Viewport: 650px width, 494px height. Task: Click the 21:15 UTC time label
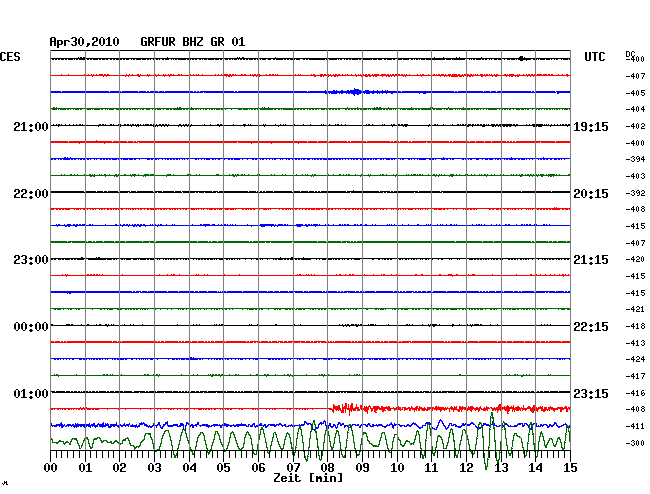click(x=591, y=260)
